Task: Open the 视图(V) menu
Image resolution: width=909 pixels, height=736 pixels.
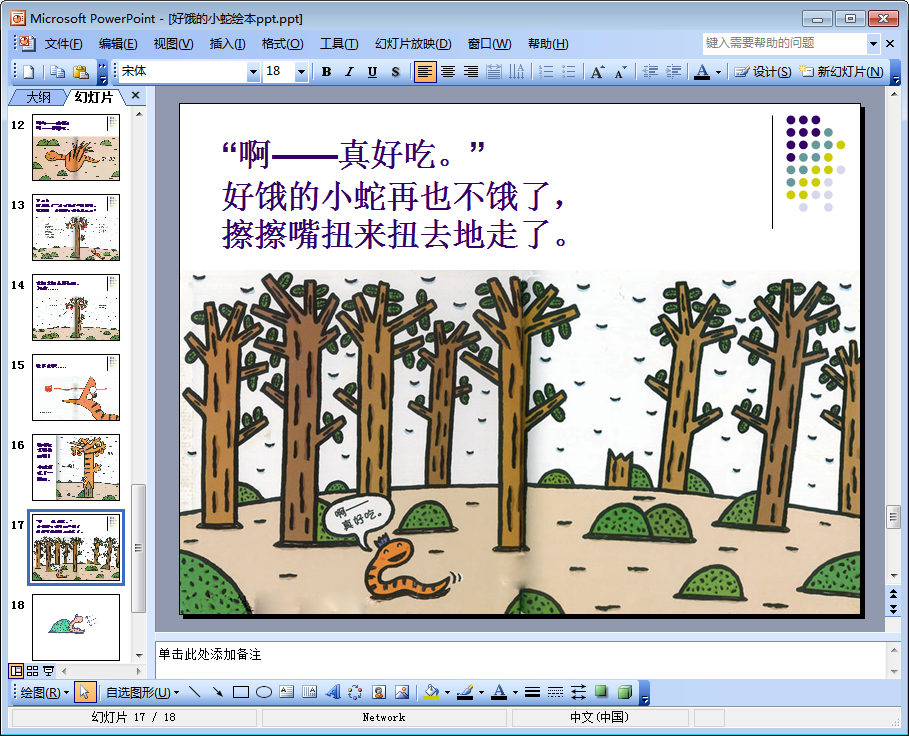Action: point(173,44)
